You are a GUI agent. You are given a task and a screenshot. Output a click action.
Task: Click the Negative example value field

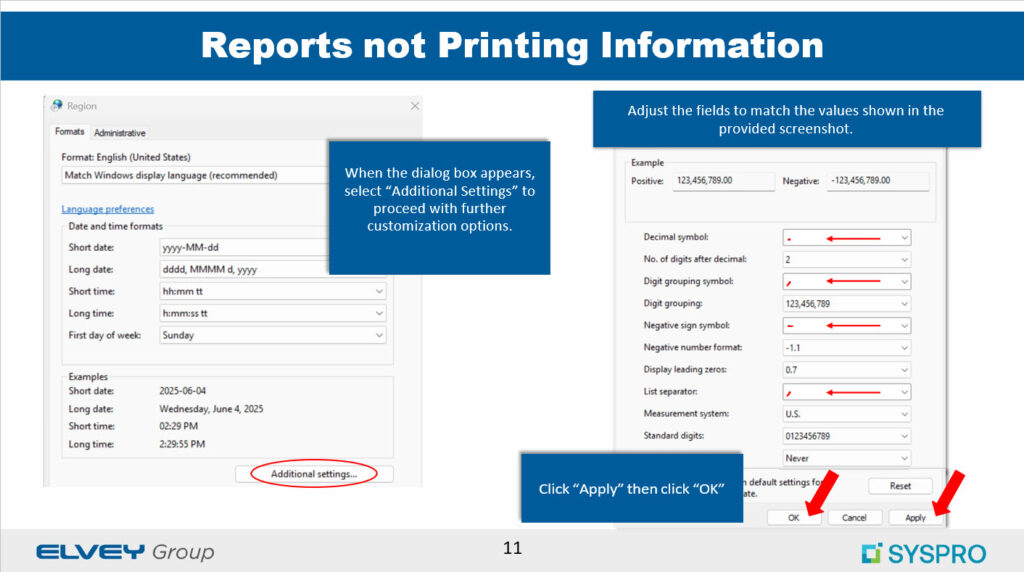(878, 181)
